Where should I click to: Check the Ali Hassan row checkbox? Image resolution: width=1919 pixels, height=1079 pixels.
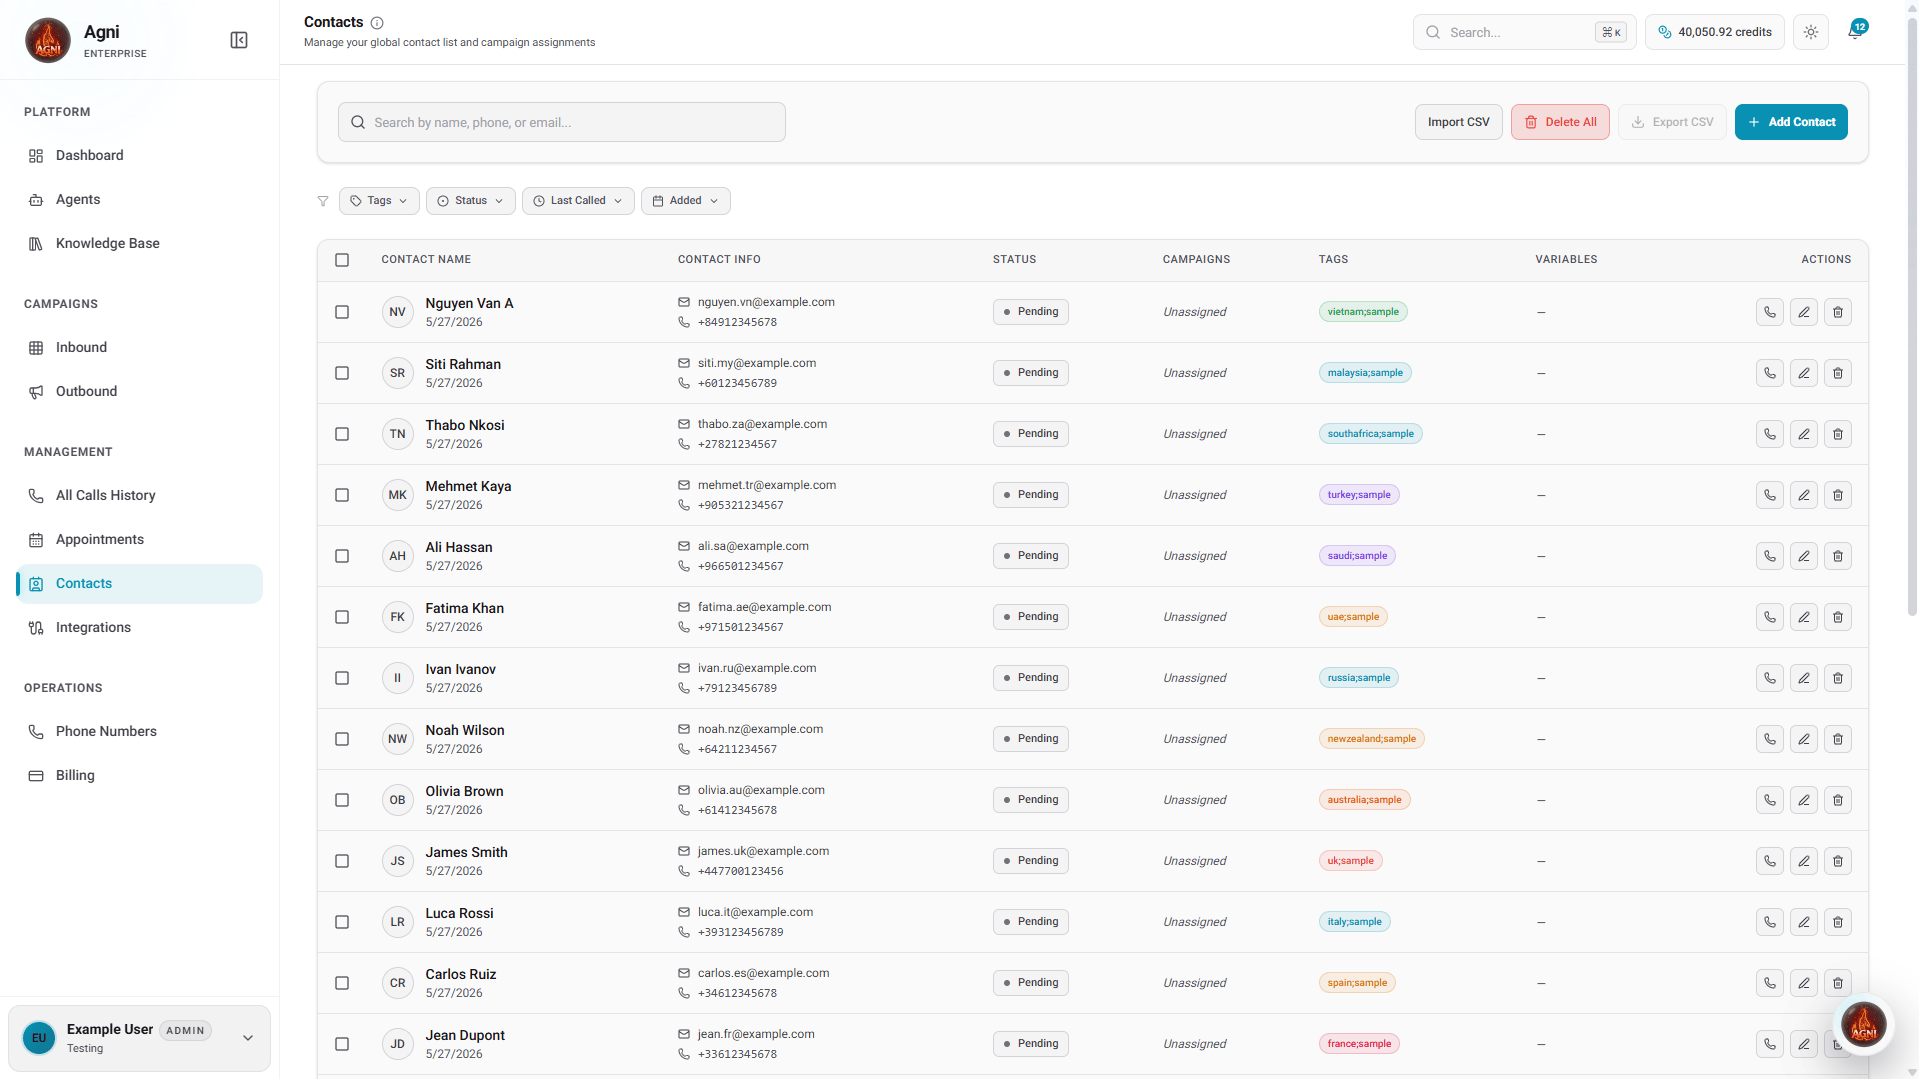(342, 556)
